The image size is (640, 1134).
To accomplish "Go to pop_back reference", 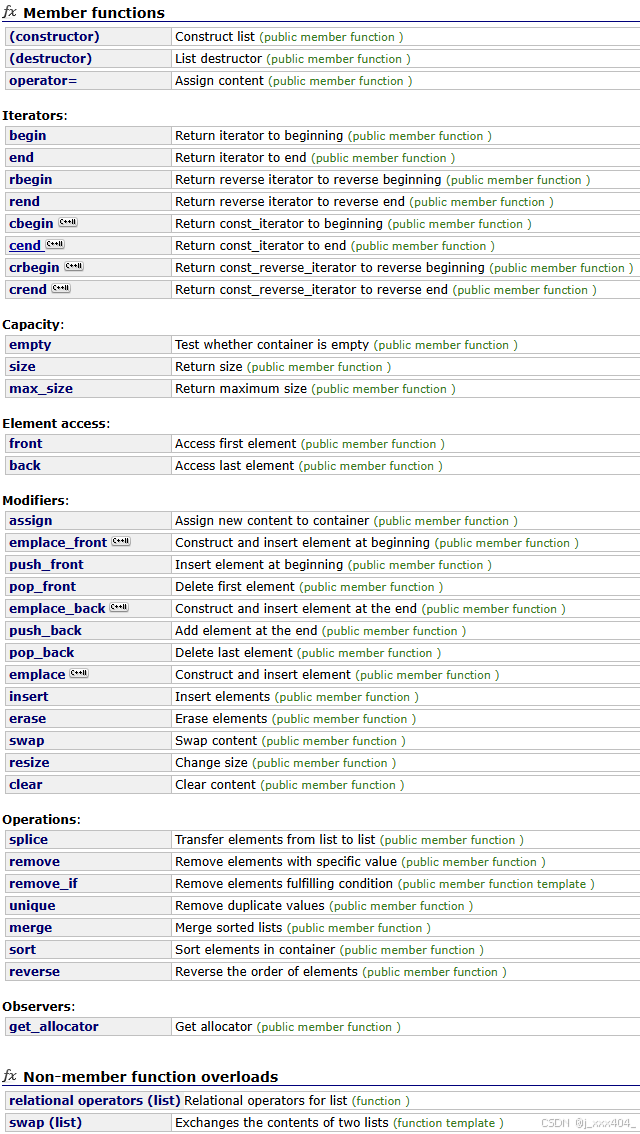I will tap(41, 653).
